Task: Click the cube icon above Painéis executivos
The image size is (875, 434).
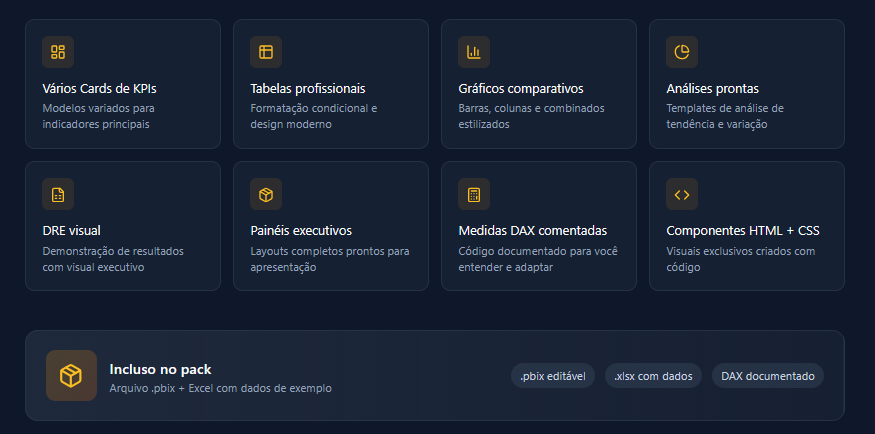Action: click(266, 194)
